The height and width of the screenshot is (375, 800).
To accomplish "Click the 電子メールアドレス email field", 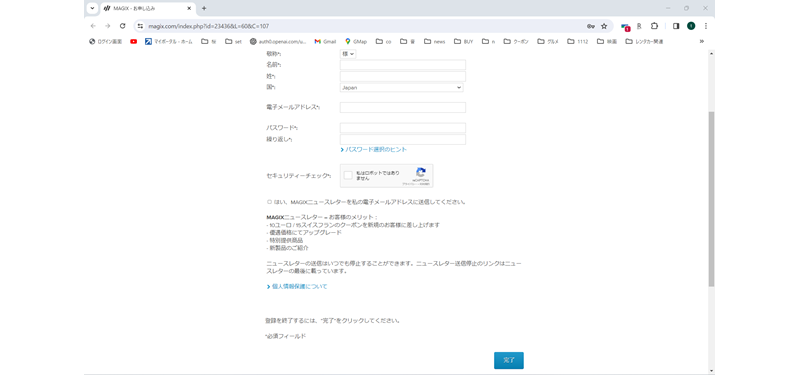I will (403, 107).
